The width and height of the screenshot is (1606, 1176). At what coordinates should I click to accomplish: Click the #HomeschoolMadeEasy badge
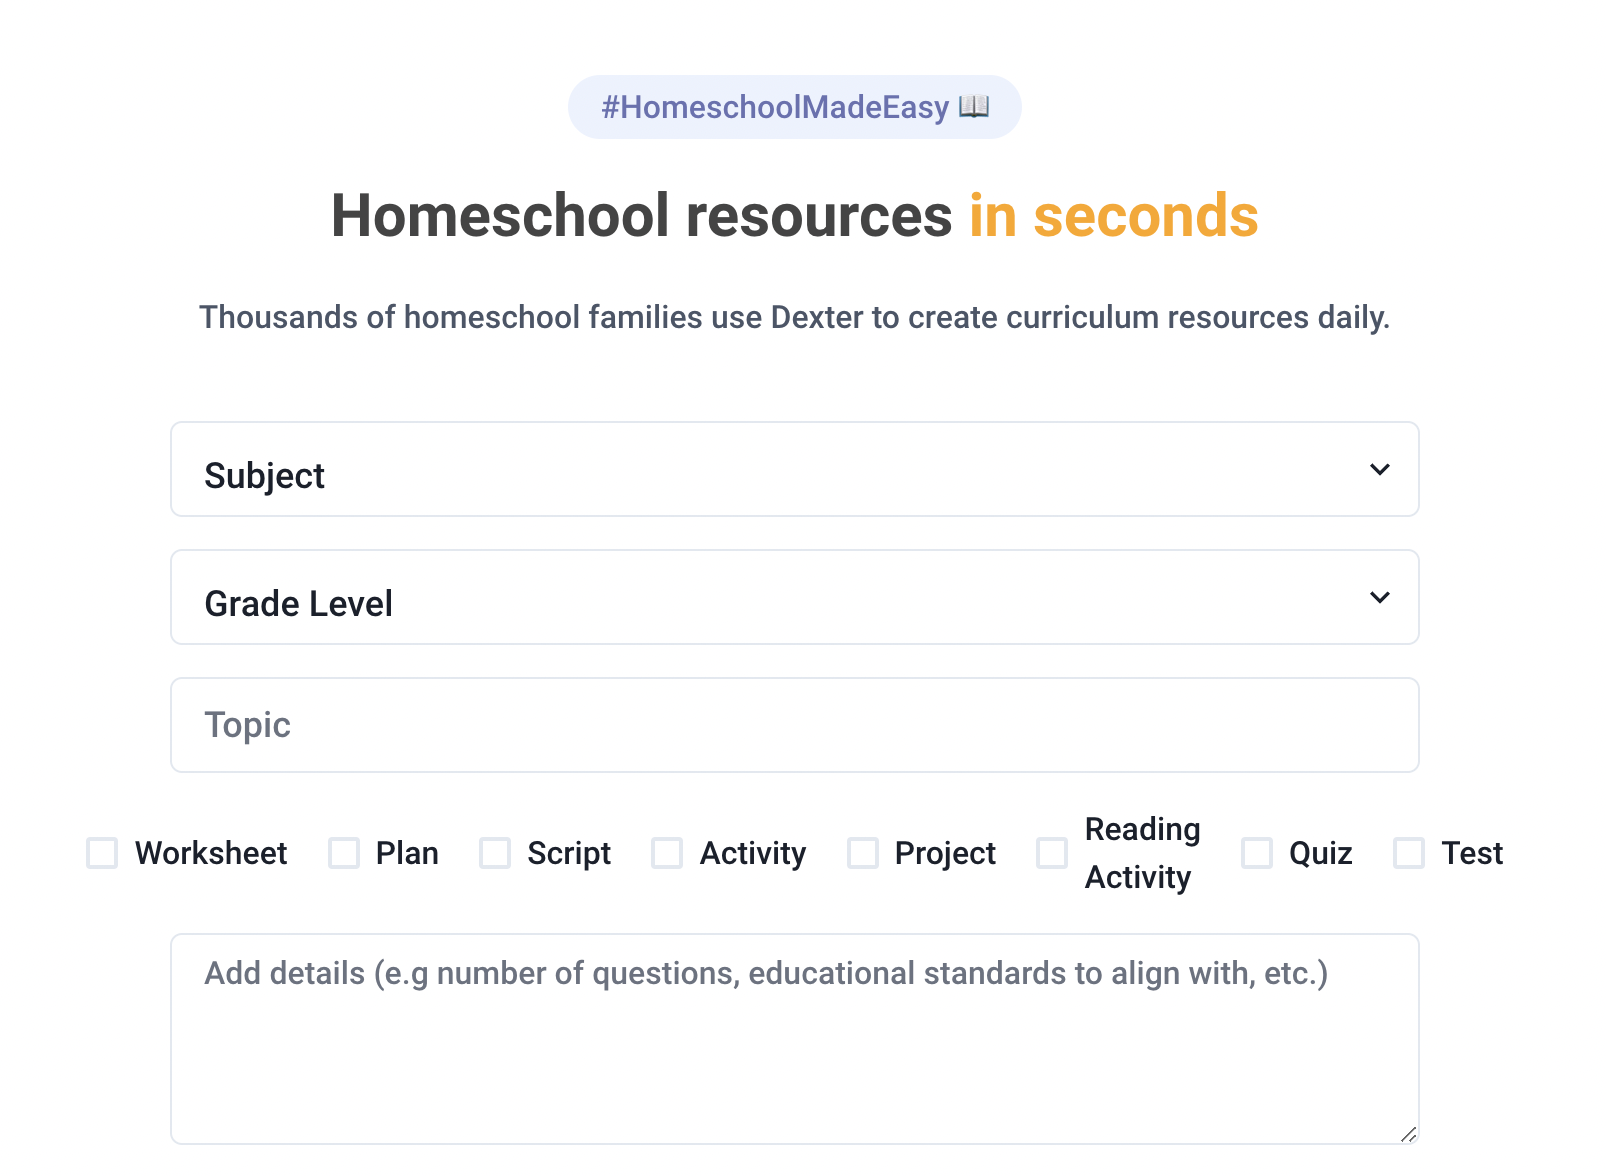click(794, 107)
